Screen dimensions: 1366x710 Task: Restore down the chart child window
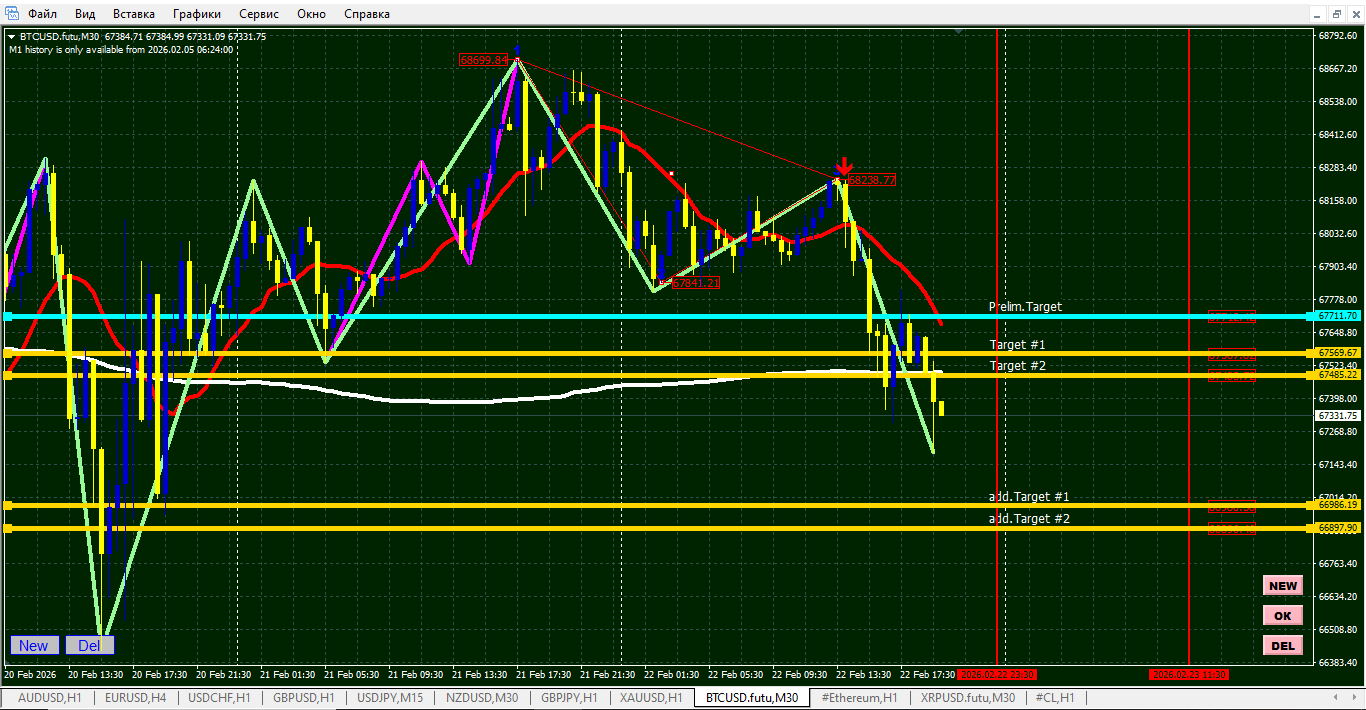(x=1337, y=14)
